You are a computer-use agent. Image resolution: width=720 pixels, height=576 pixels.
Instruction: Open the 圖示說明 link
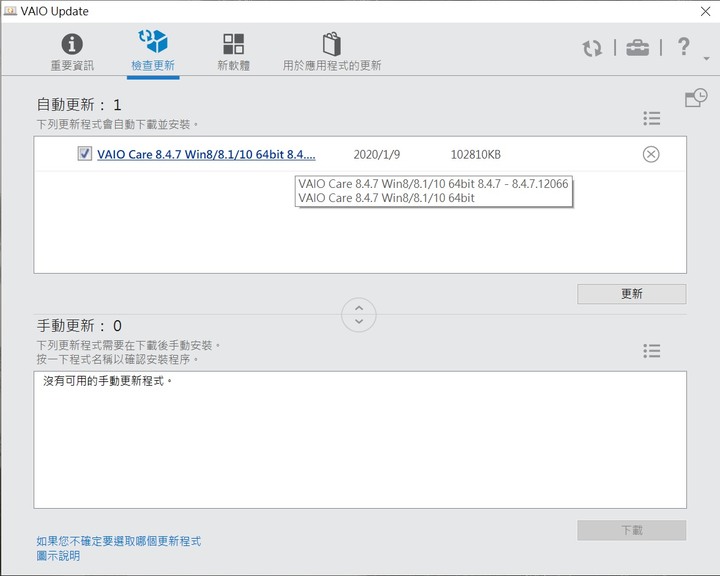58,556
